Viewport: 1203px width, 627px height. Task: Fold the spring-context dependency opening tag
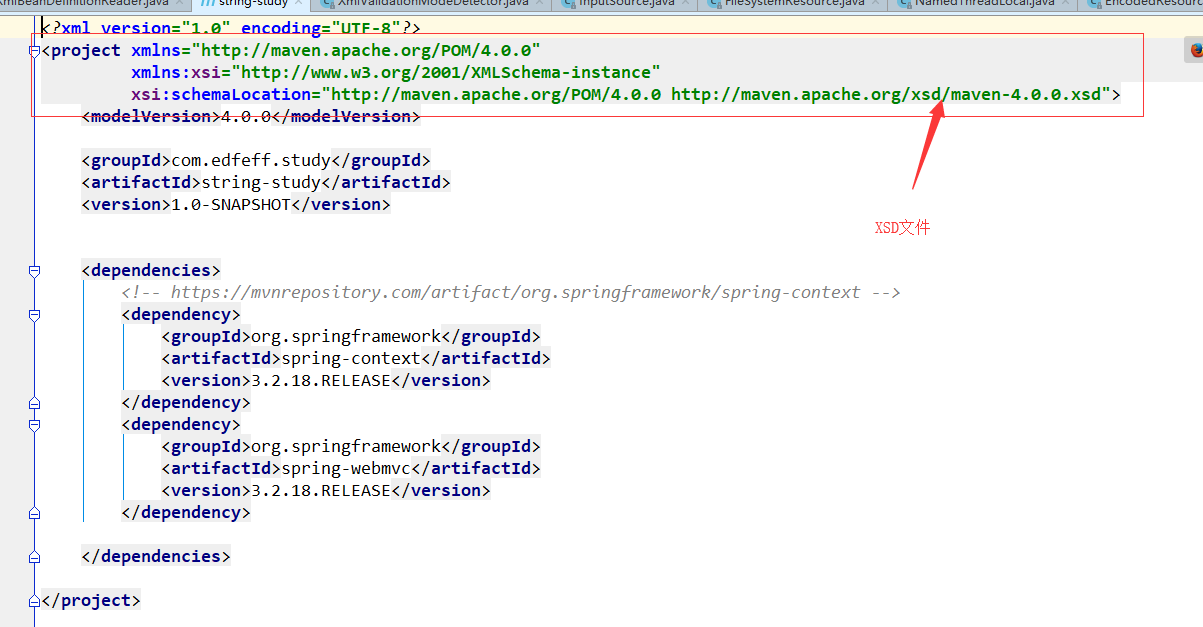pos(34,314)
